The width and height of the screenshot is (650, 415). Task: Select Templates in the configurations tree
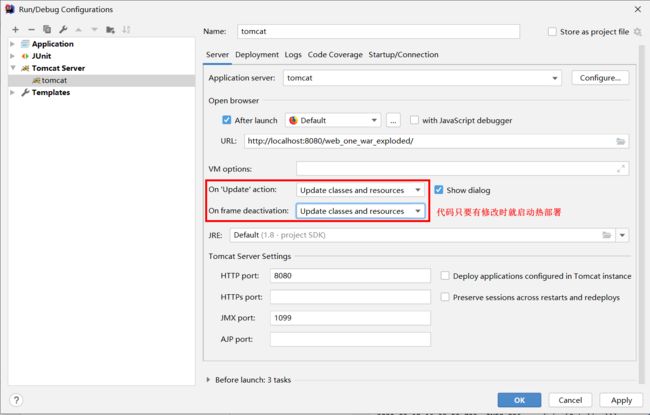click(51, 92)
